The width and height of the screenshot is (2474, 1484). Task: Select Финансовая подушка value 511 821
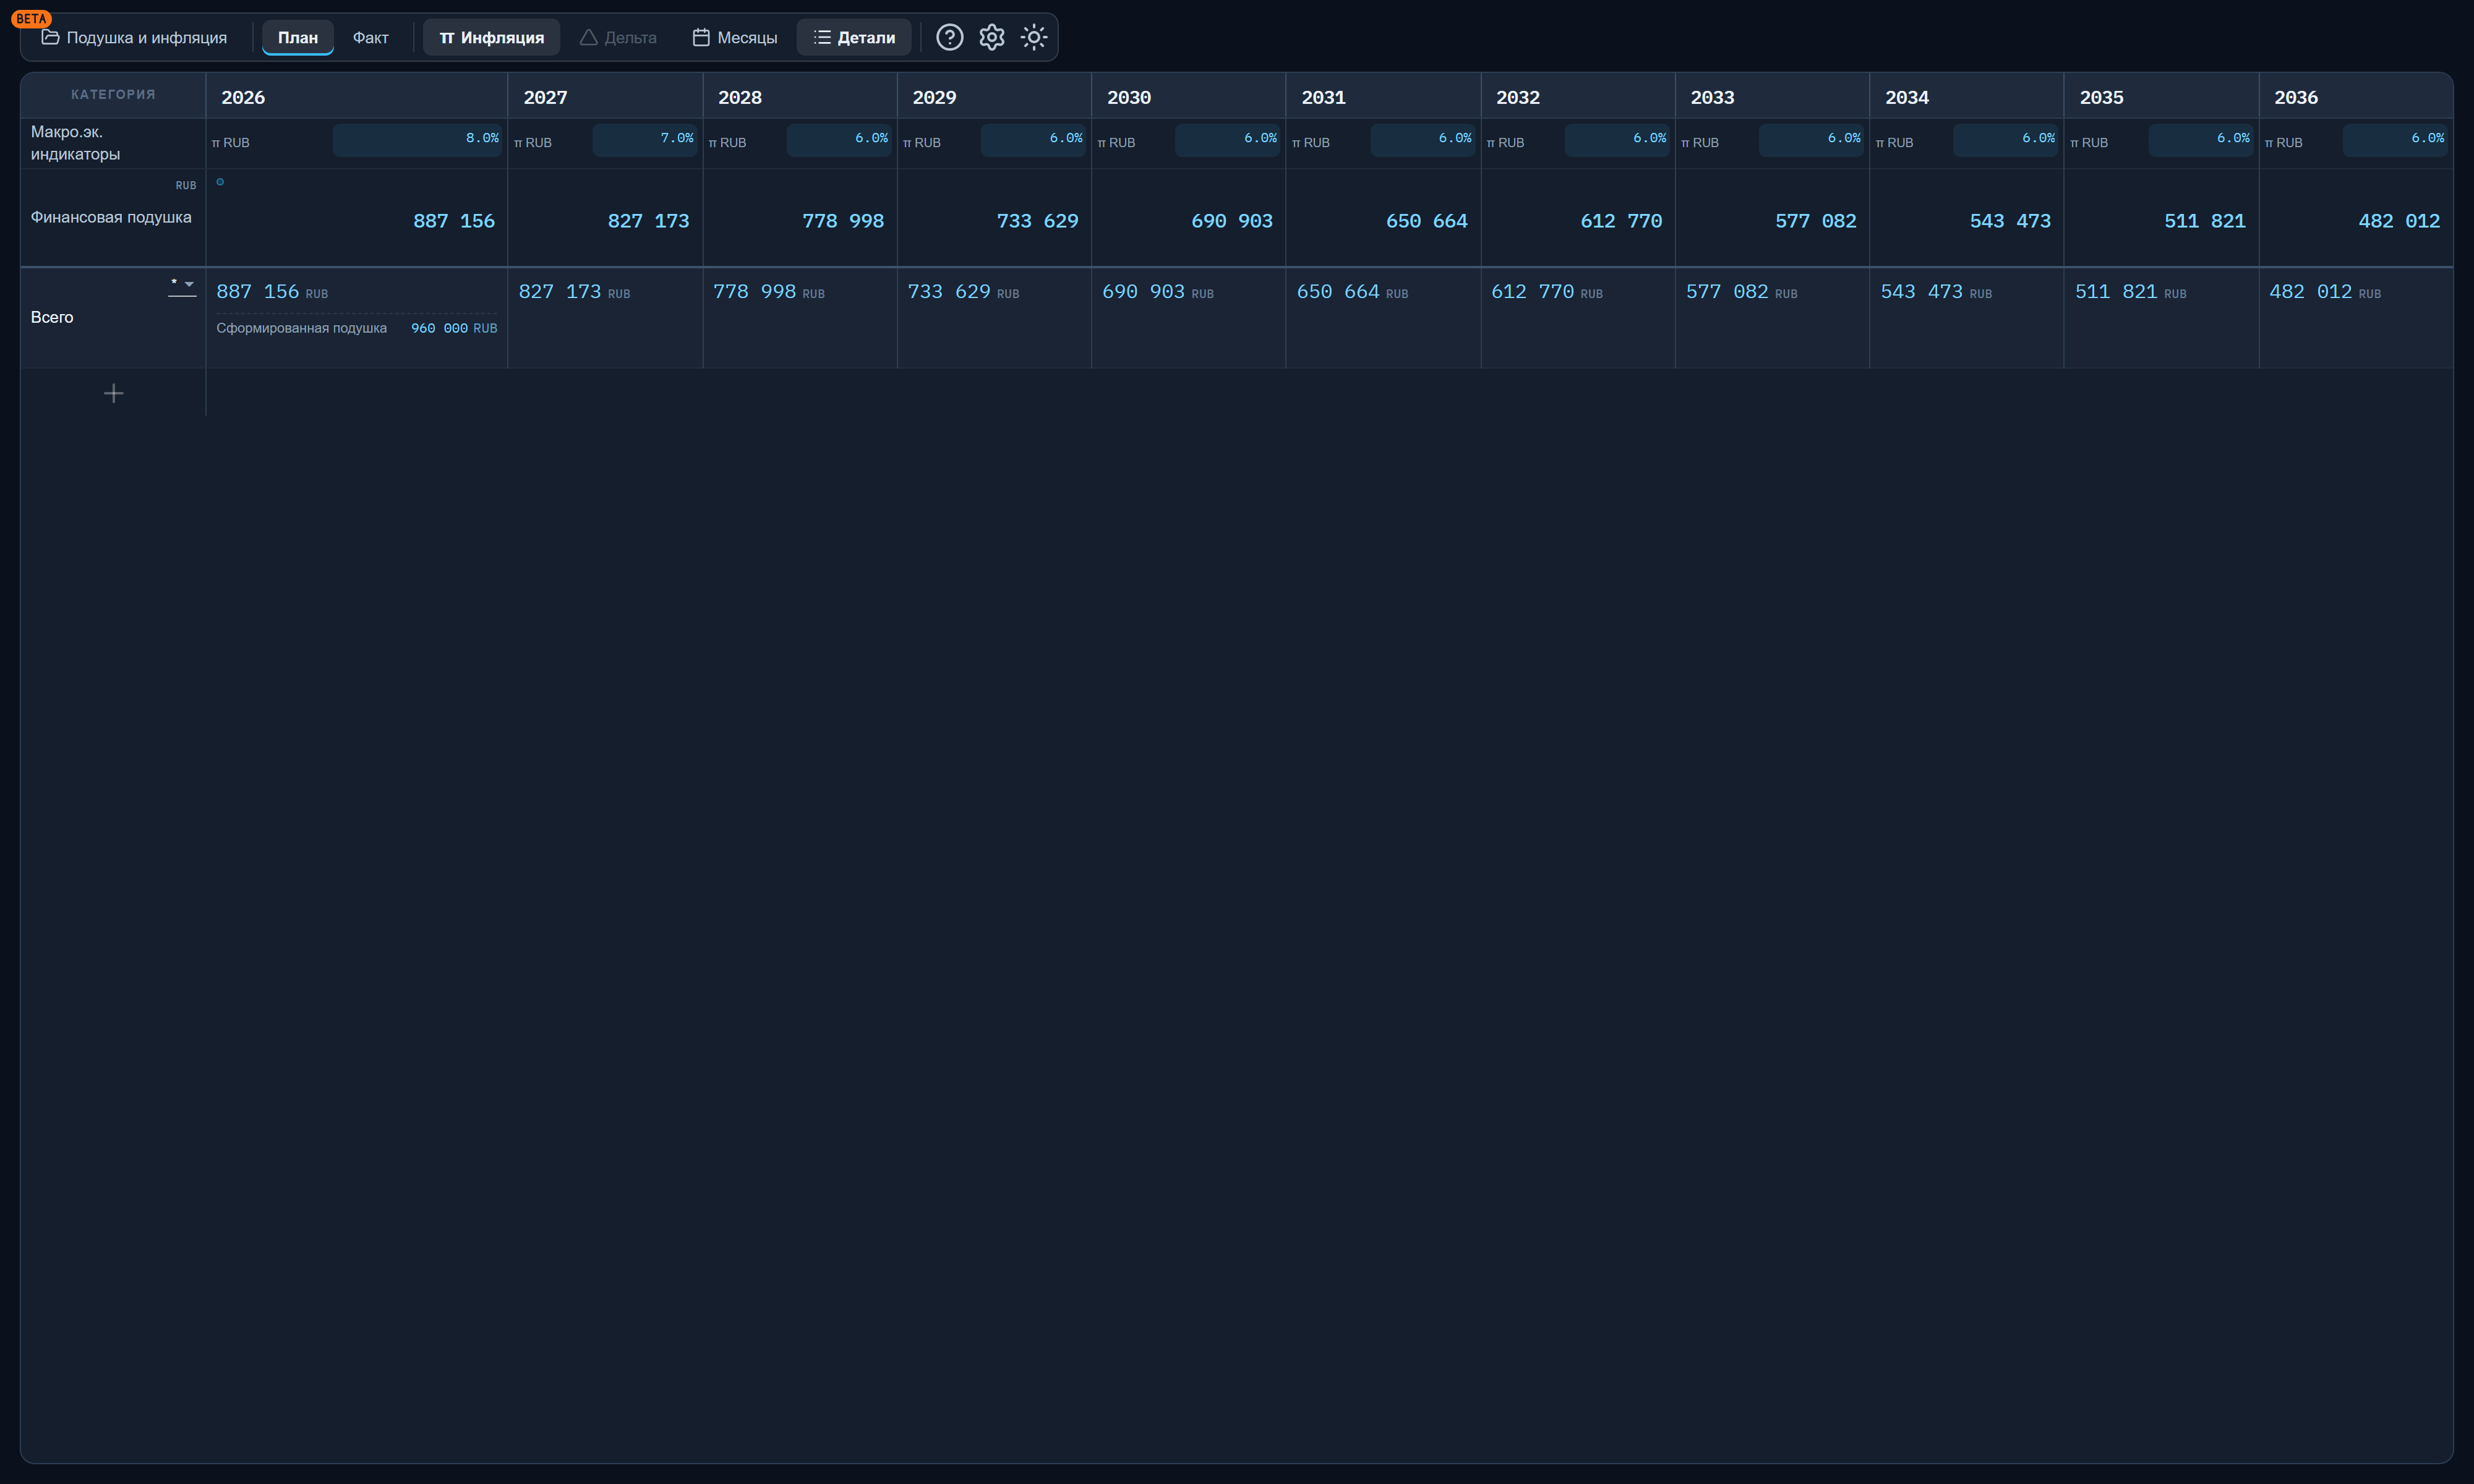[2205, 221]
